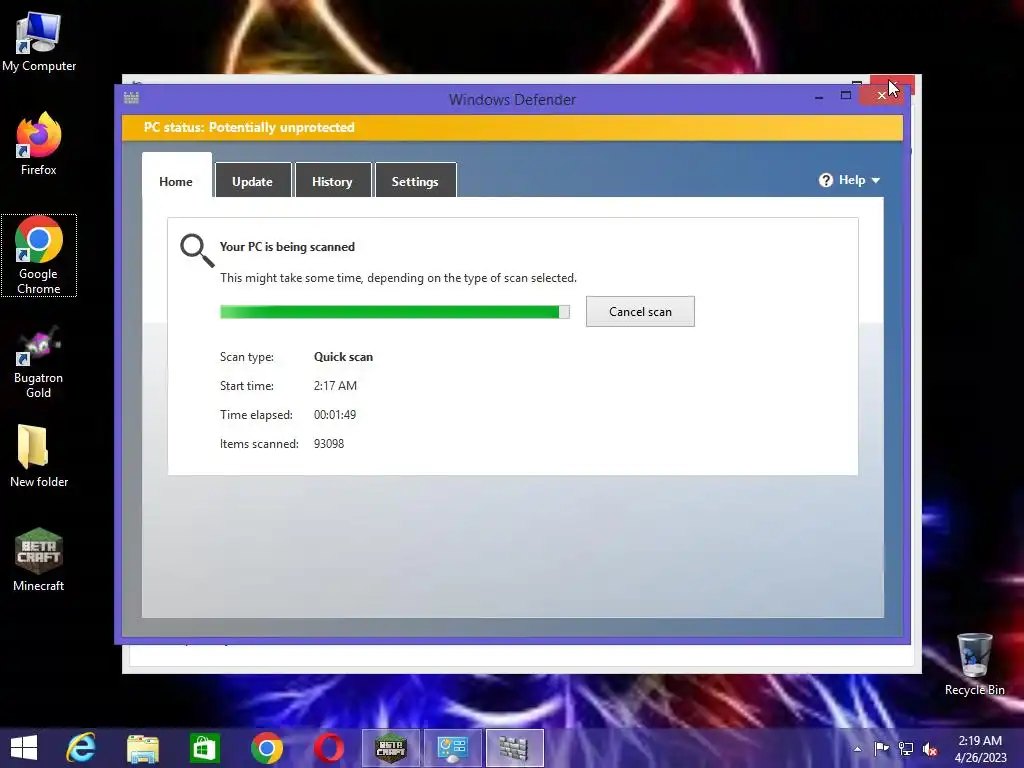Click the 'Quick scan' scan type value
The image size is (1024, 768).
coord(344,357)
